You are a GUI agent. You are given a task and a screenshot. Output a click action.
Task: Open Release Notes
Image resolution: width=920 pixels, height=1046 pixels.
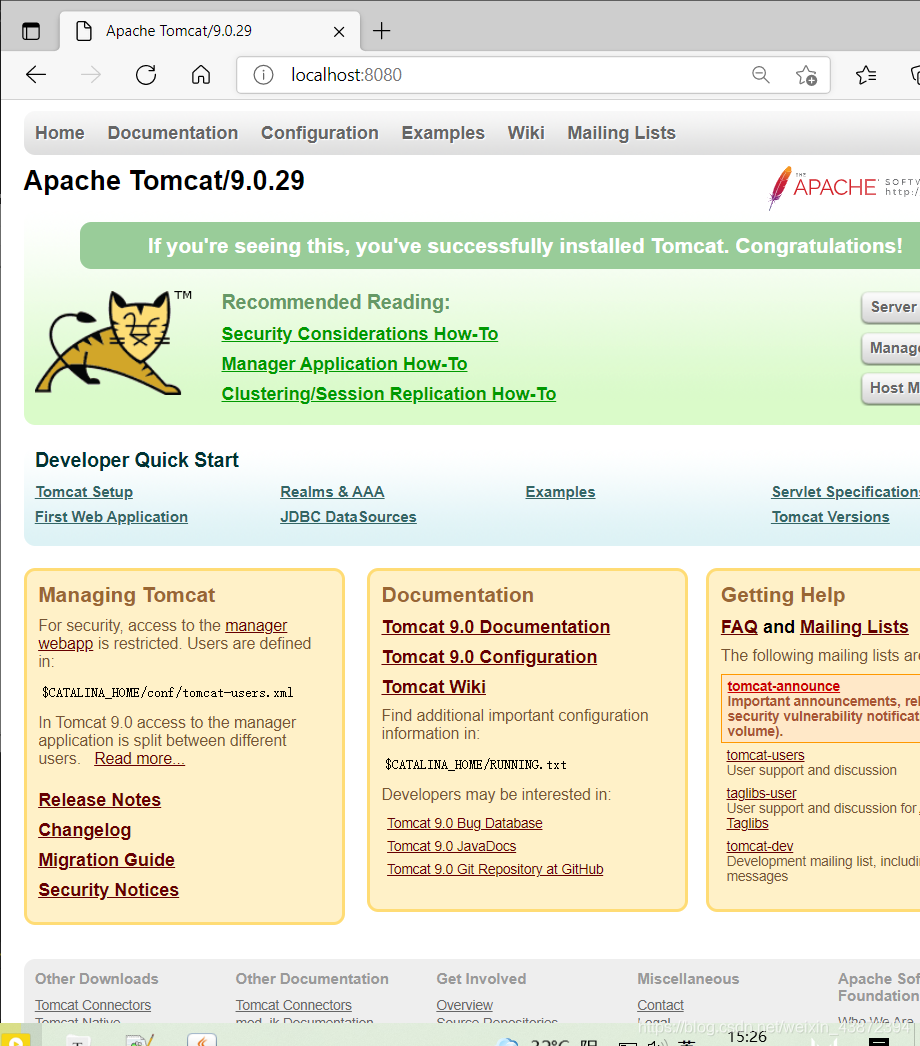click(x=99, y=800)
